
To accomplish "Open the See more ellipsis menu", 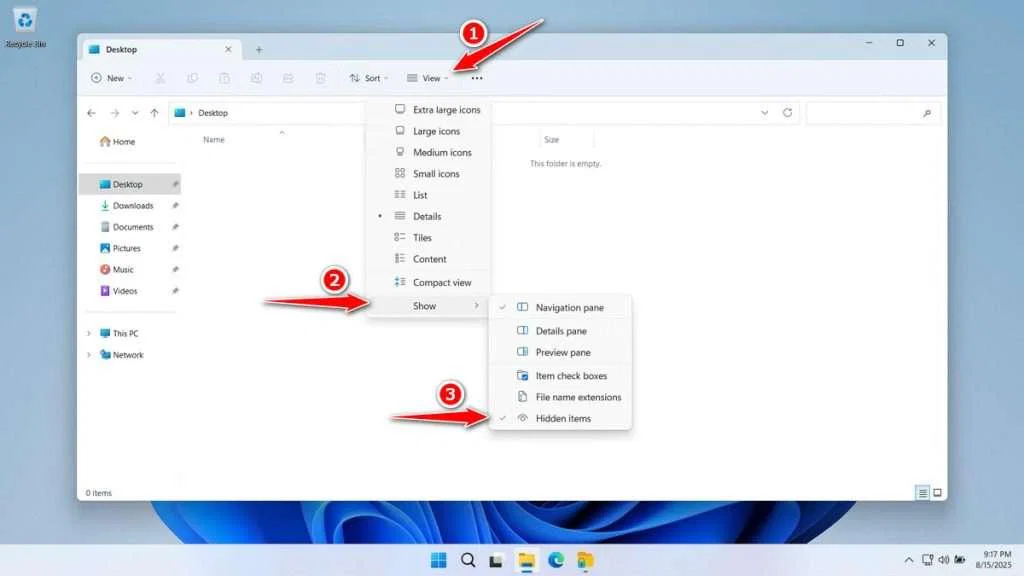I will [475, 78].
